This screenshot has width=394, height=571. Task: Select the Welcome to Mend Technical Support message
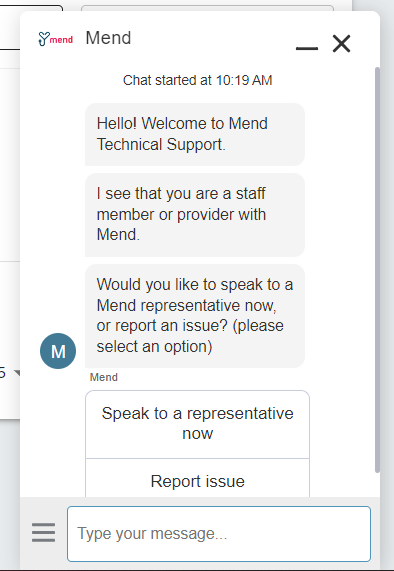point(195,134)
